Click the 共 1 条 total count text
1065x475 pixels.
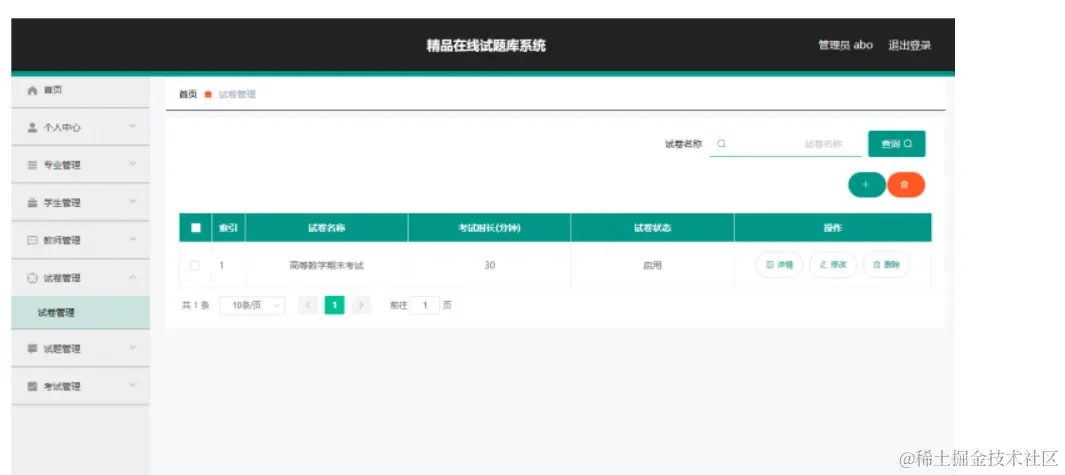196,306
